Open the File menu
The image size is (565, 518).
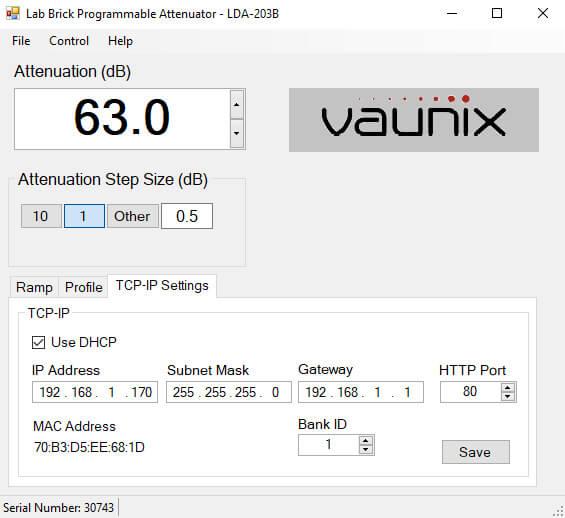coord(21,41)
